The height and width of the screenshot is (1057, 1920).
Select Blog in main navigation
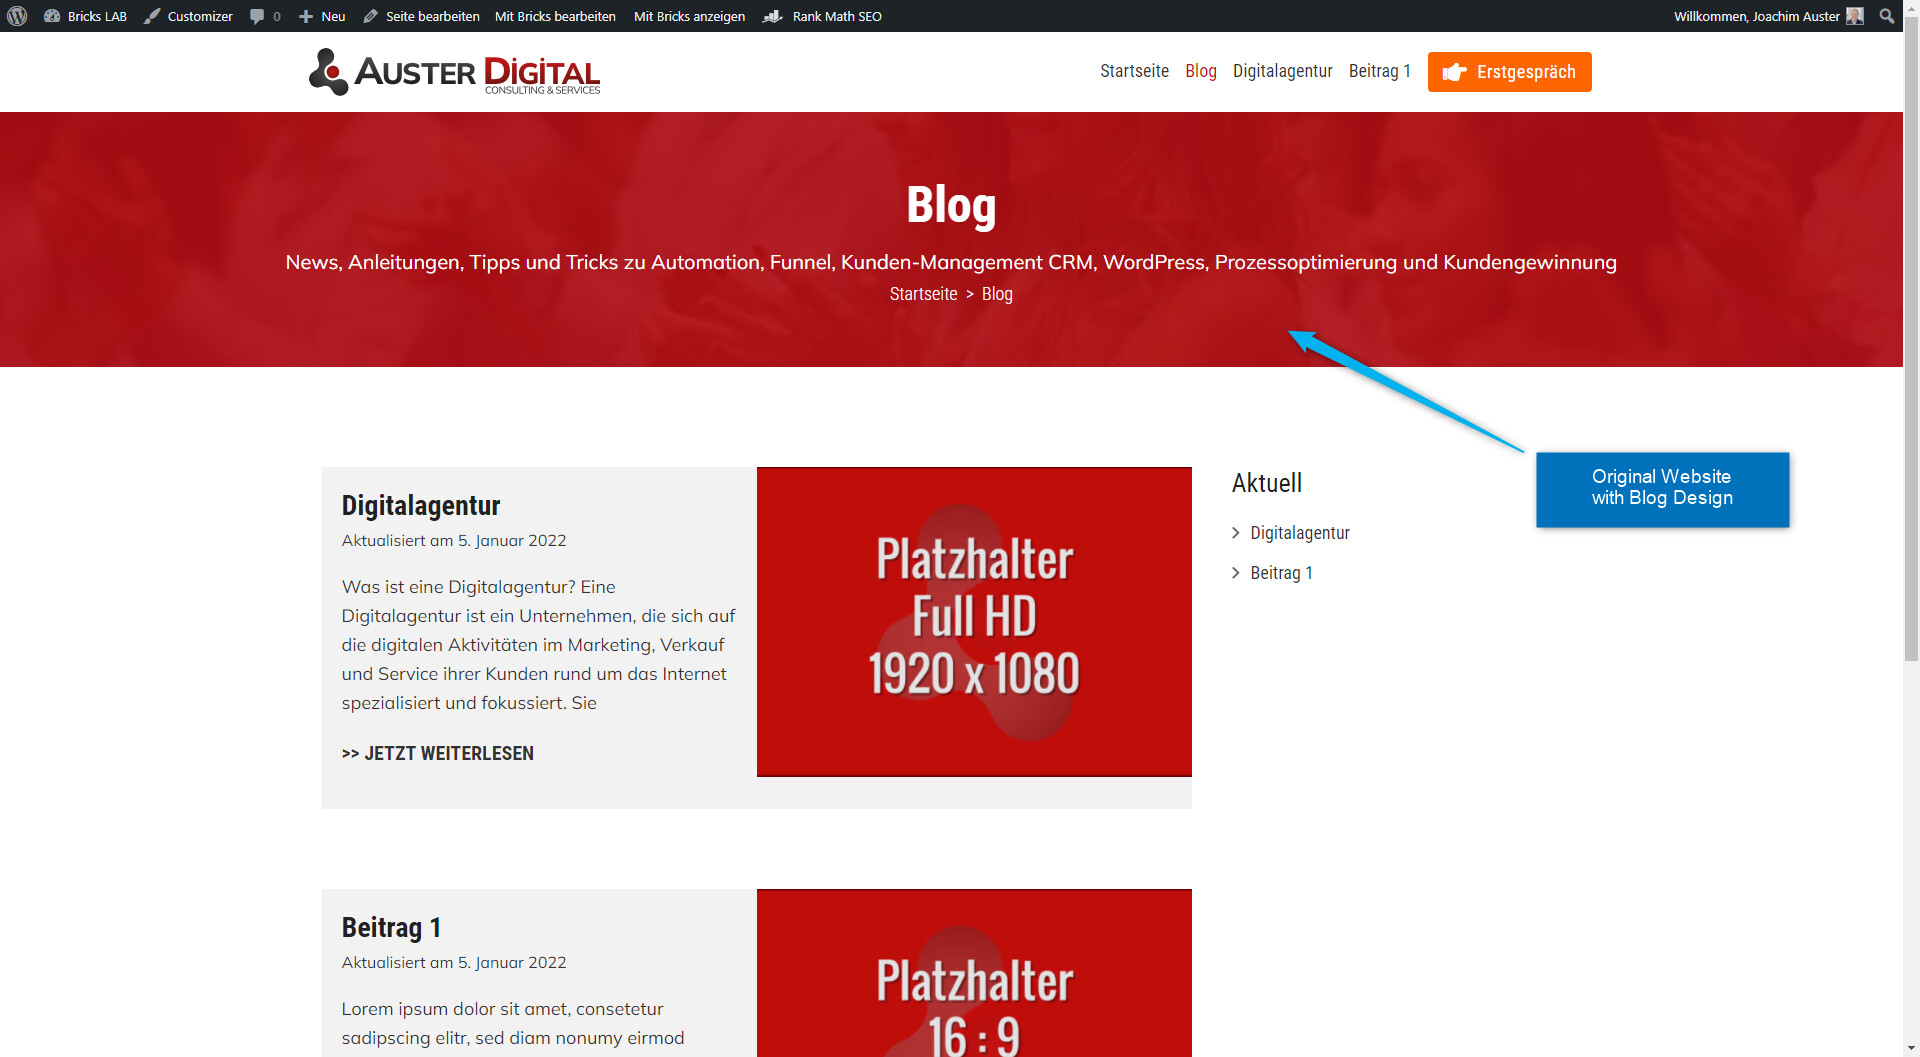tap(1200, 71)
